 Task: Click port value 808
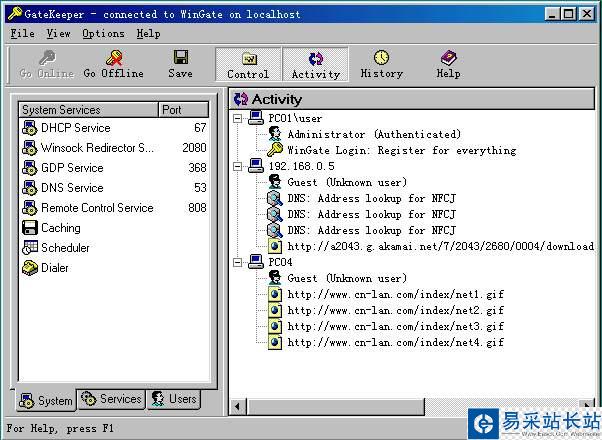coord(197,208)
